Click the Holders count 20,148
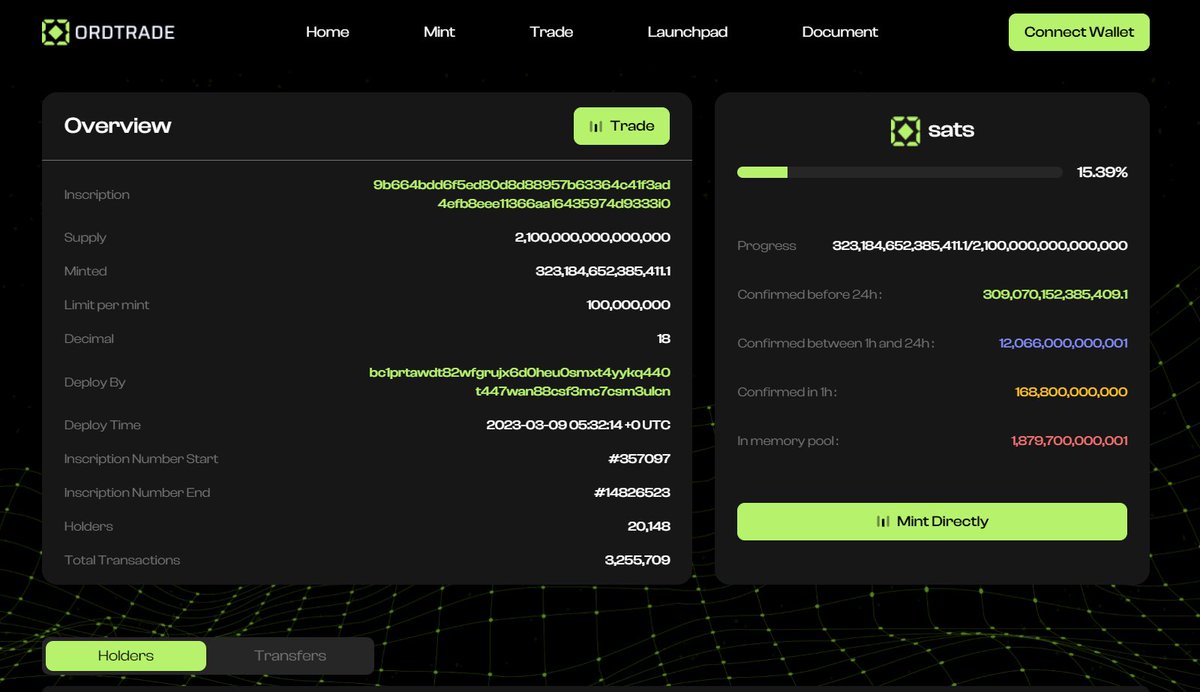The height and width of the screenshot is (692, 1200). tap(649, 527)
